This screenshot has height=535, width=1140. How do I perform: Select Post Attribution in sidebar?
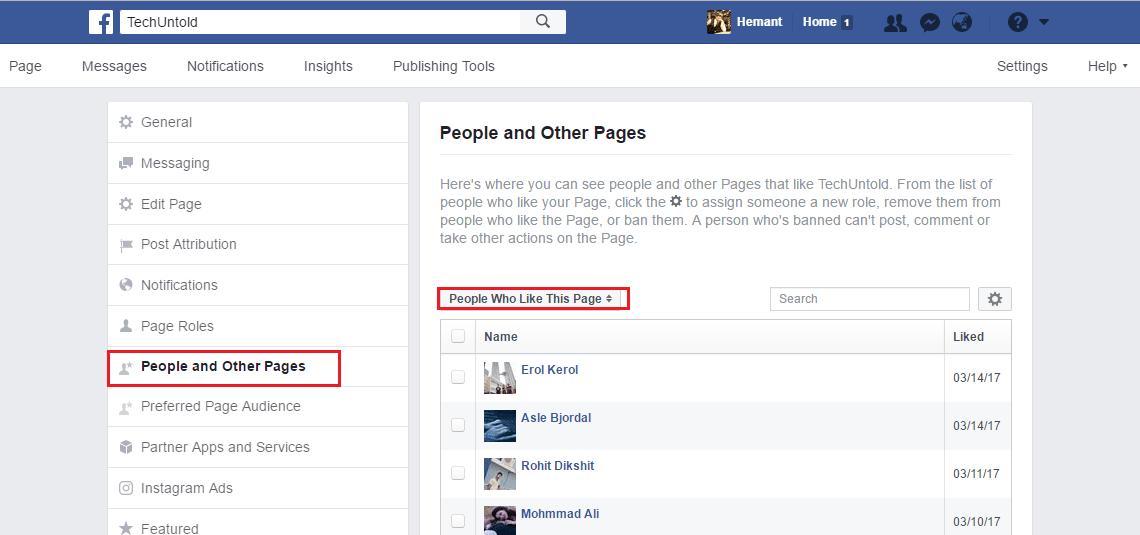tap(258, 244)
